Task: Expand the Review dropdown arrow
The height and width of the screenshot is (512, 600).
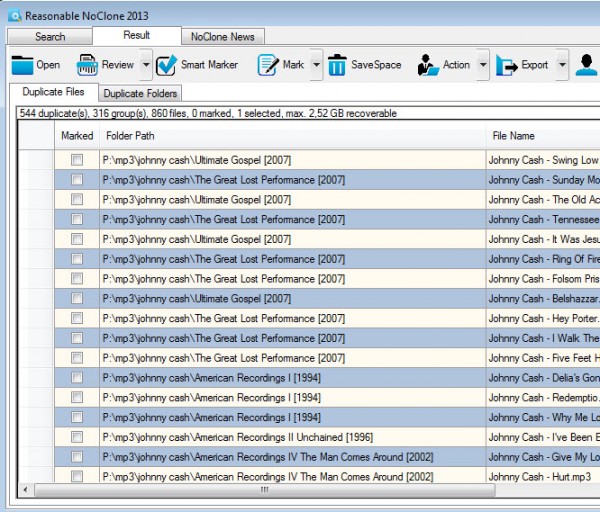Action: pos(146,65)
